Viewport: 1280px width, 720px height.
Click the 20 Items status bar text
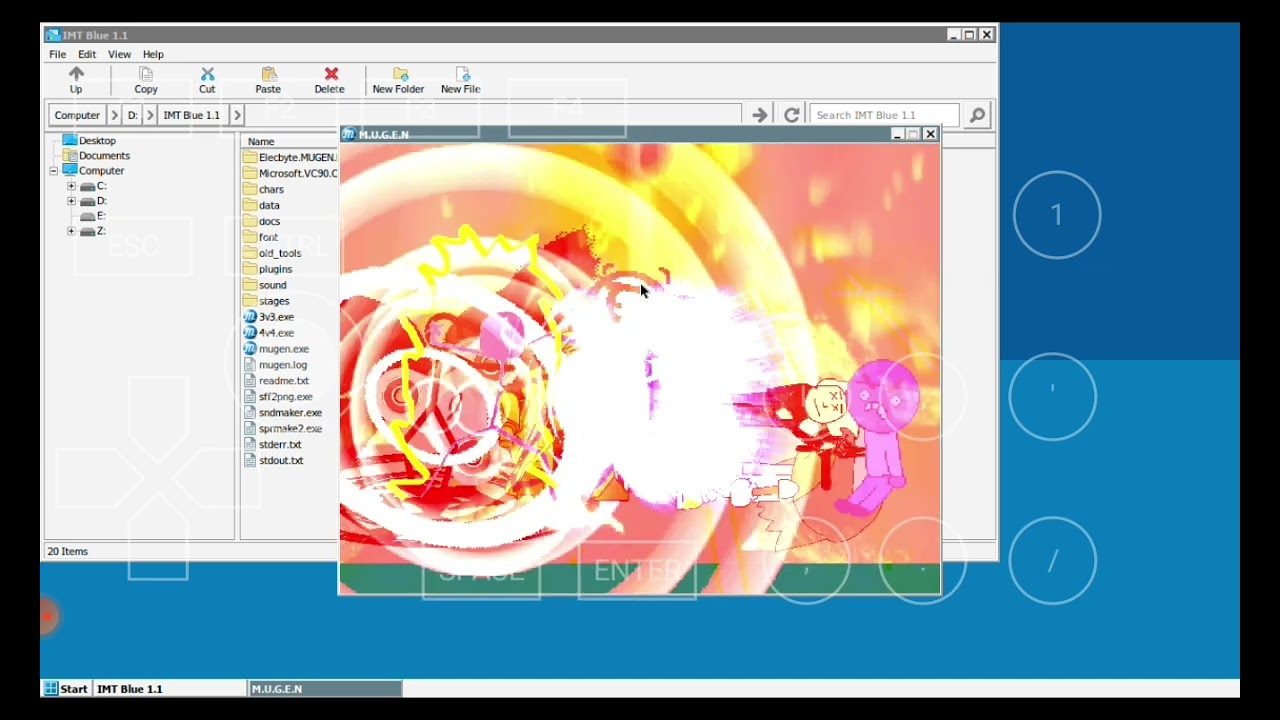click(68, 551)
